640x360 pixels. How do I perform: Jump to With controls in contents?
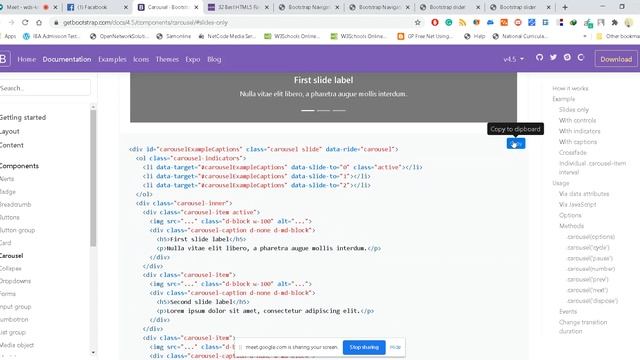(577, 120)
